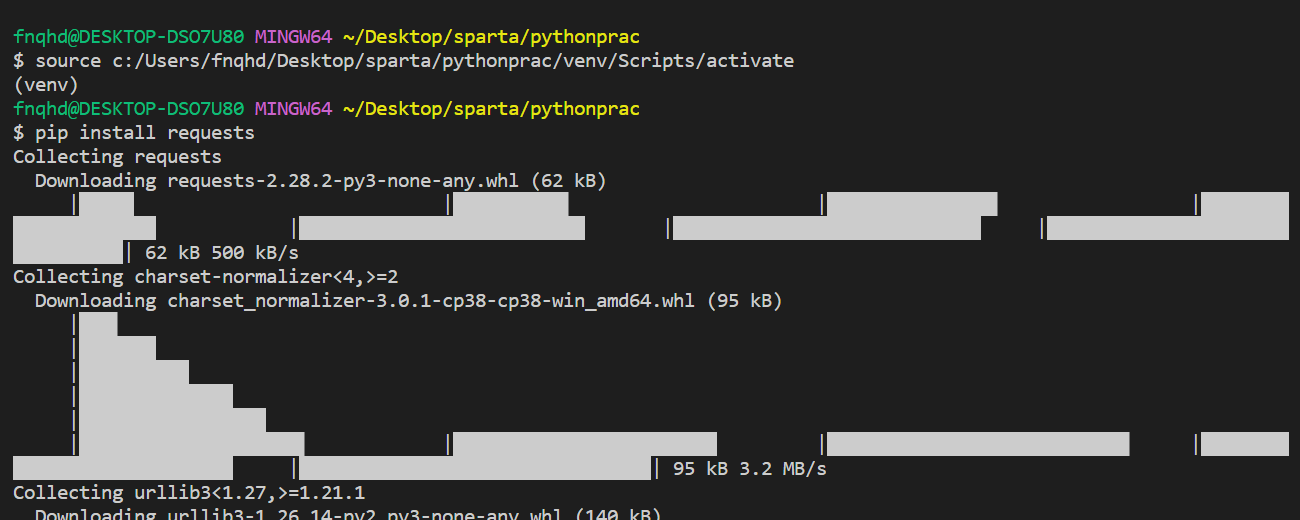Click the urllib3-1.26.14 wheel download line
This screenshot has height=520, width=1300.
coord(348,513)
